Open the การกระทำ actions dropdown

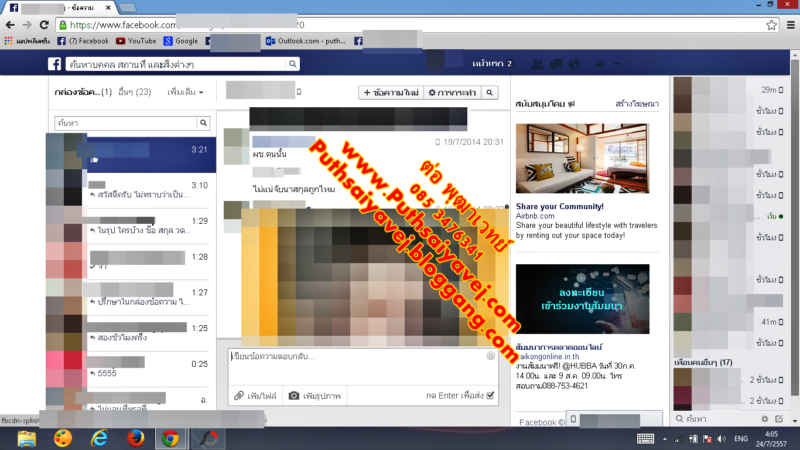pos(449,93)
